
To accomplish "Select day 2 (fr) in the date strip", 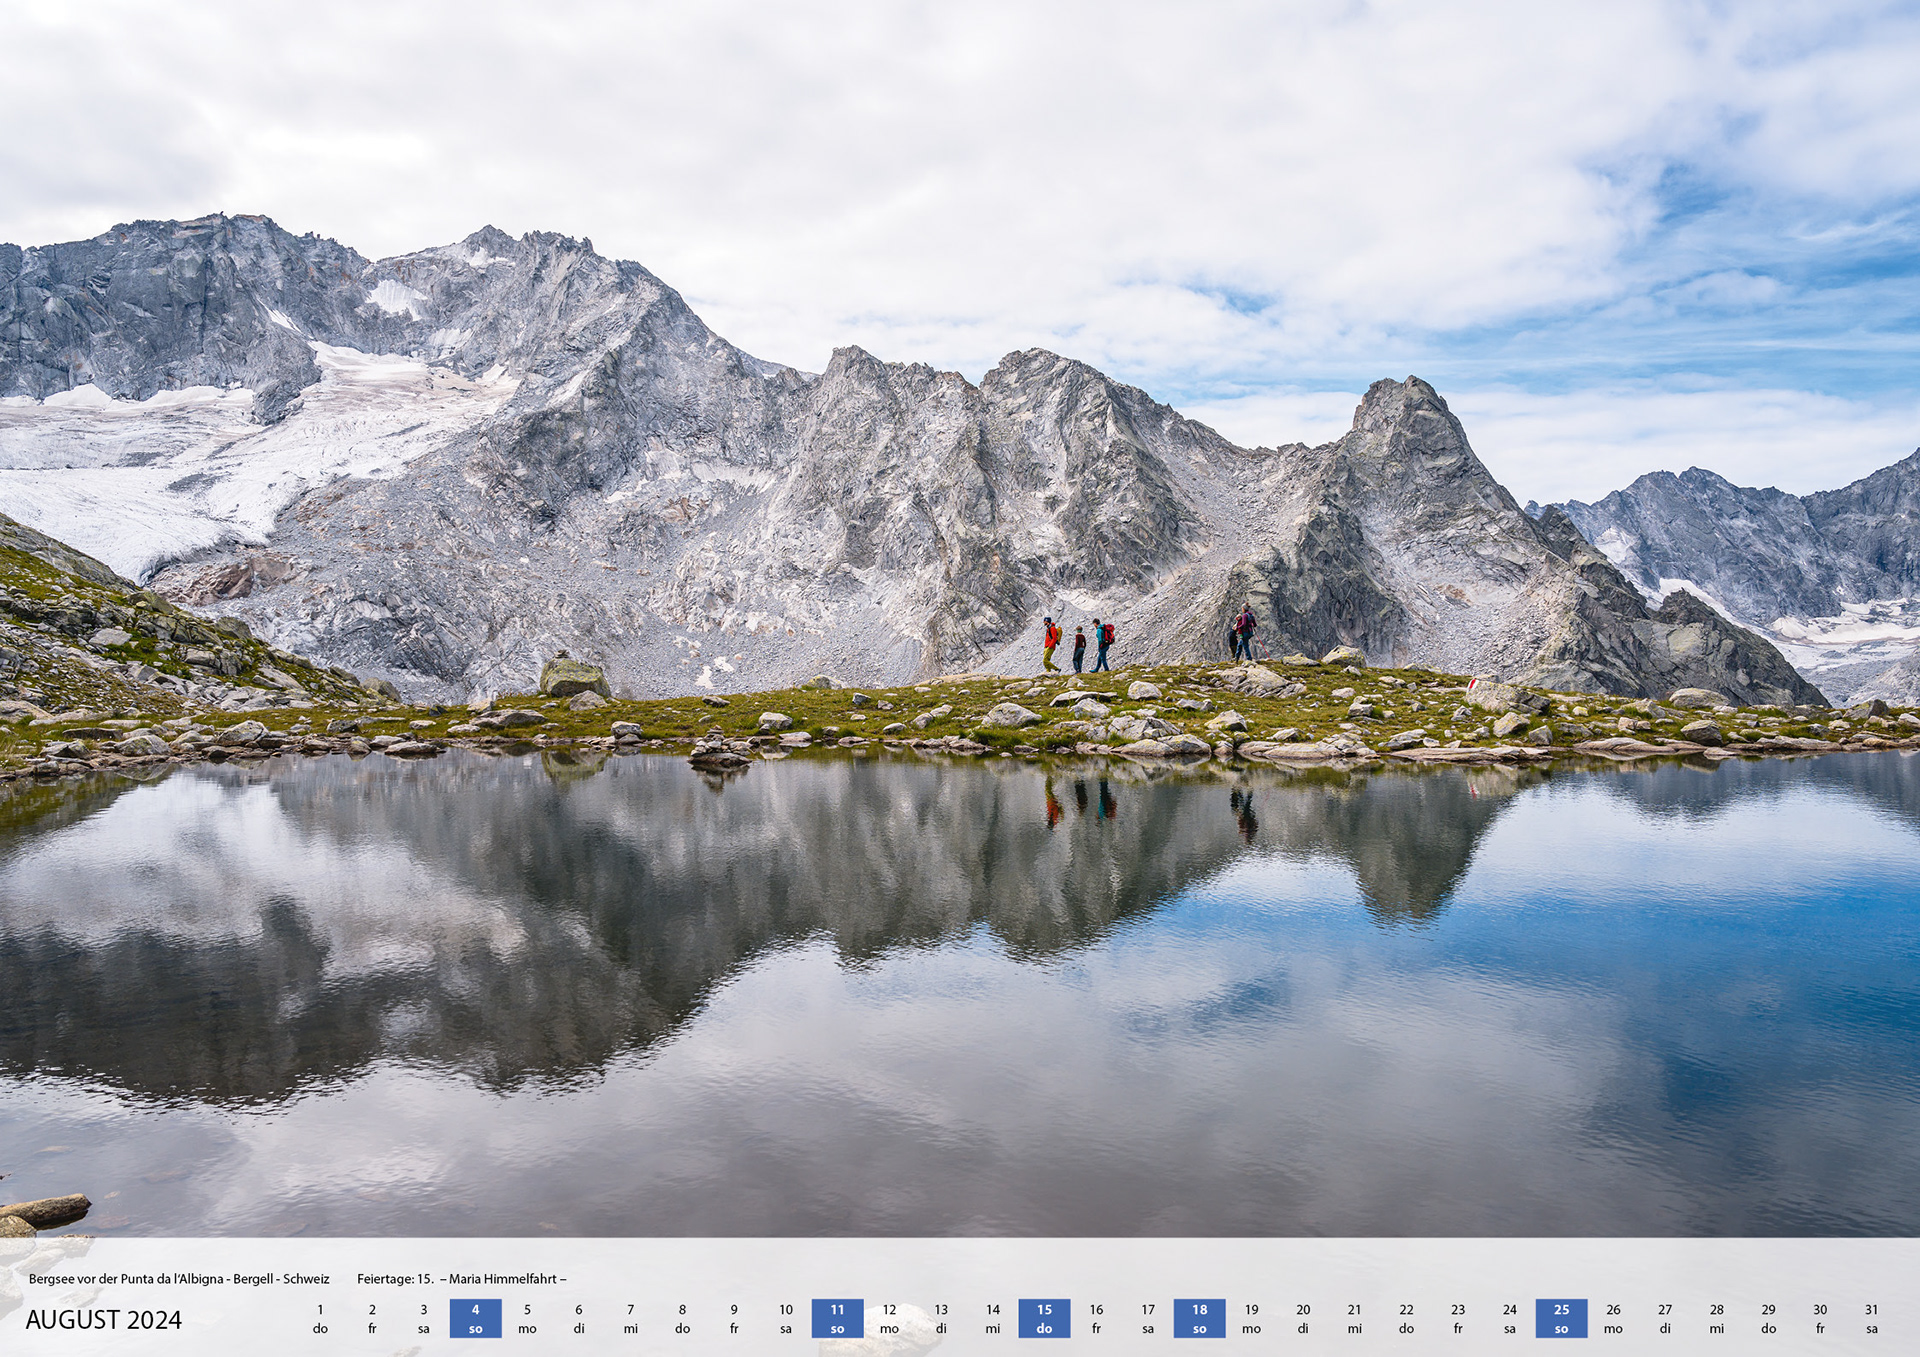I will coord(372,1319).
